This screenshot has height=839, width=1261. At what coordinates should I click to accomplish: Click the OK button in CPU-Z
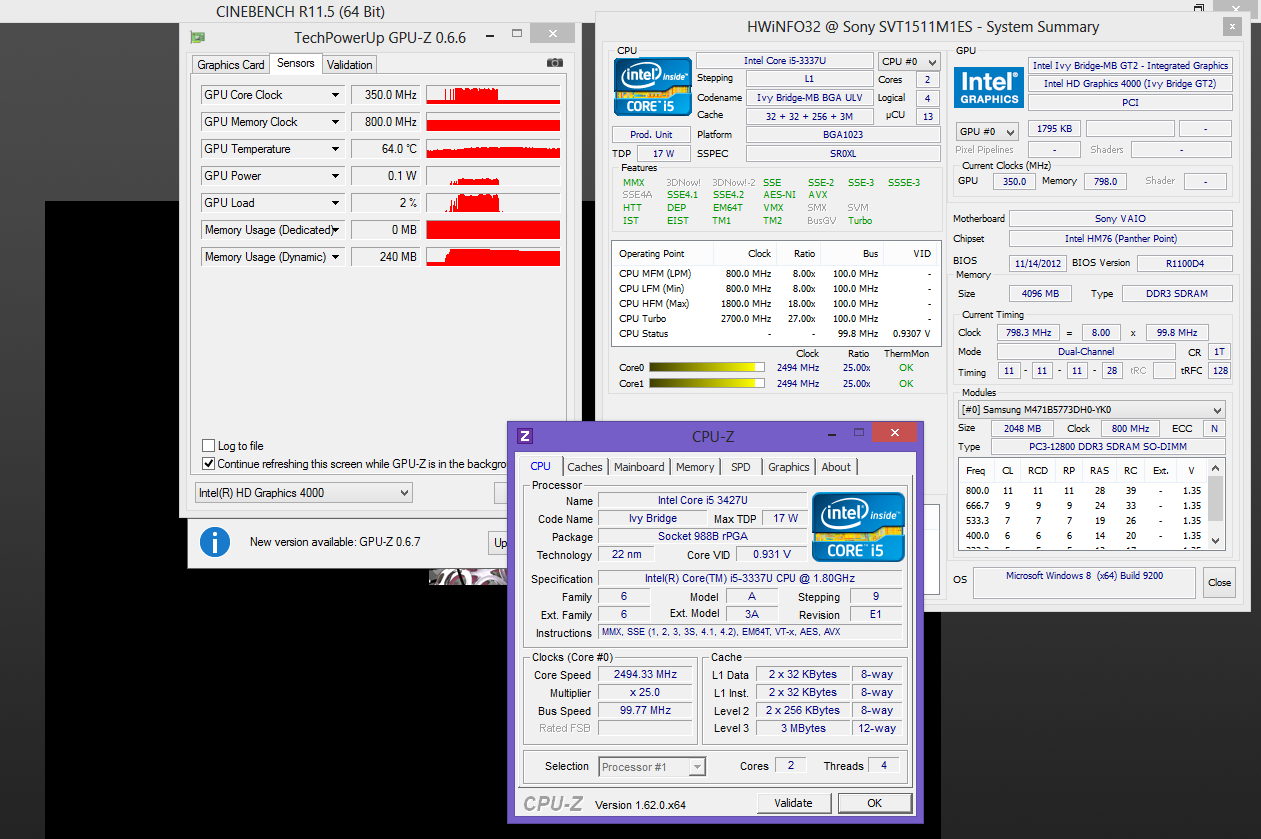click(x=874, y=803)
